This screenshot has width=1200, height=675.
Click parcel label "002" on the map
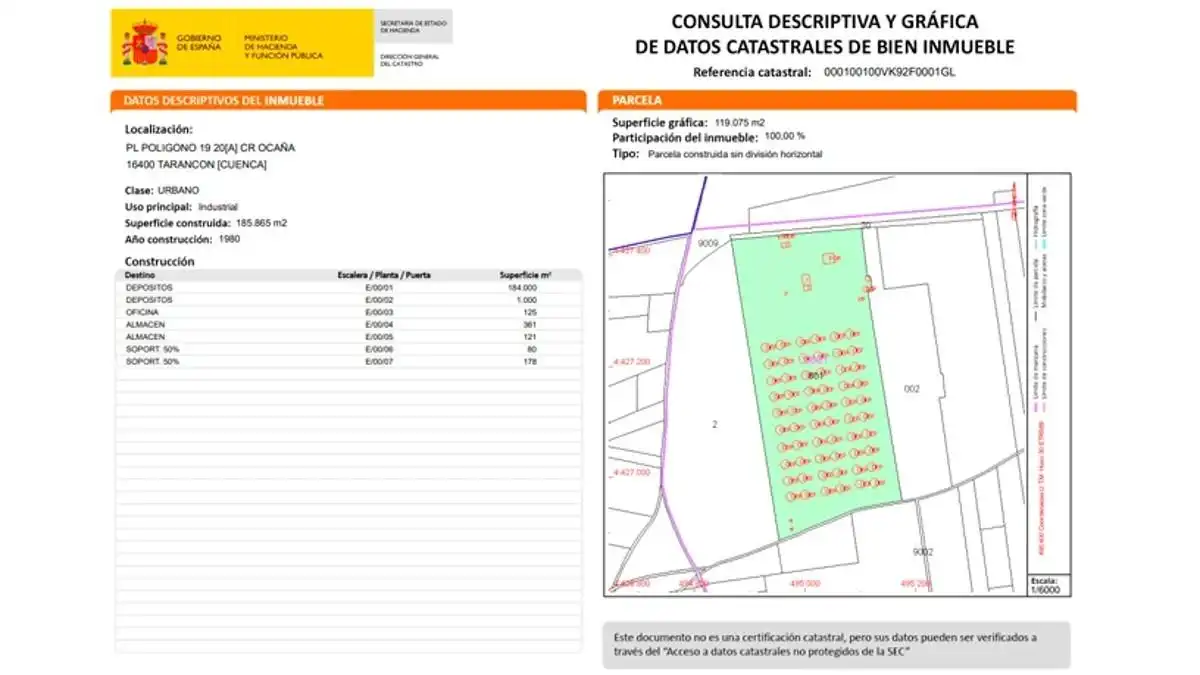911,388
